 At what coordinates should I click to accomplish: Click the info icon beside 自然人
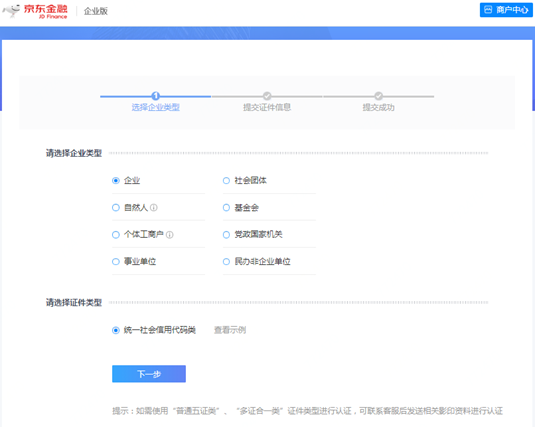point(154,208)
